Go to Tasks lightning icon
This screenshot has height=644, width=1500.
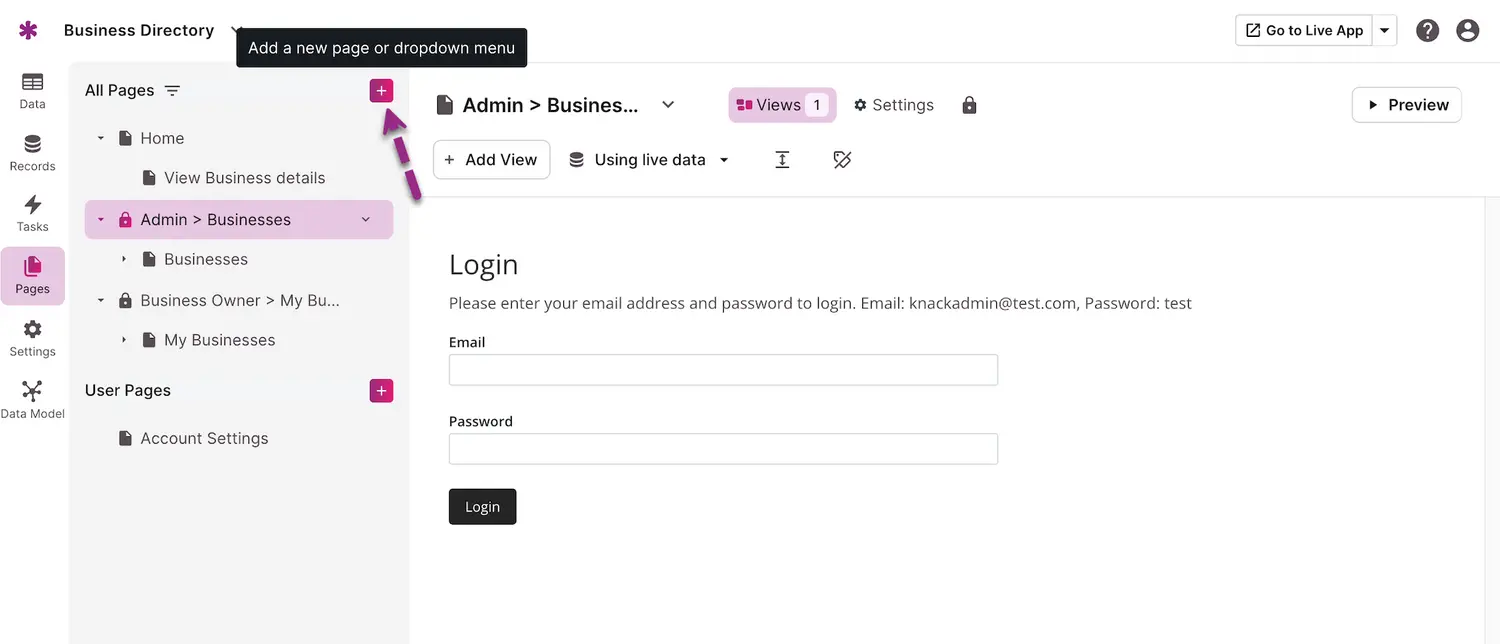click(x=32, y=213)
